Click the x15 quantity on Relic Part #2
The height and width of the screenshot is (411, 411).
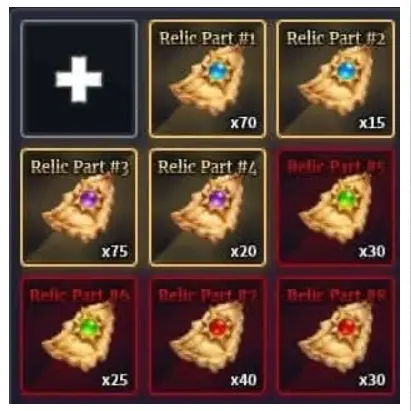372,123
